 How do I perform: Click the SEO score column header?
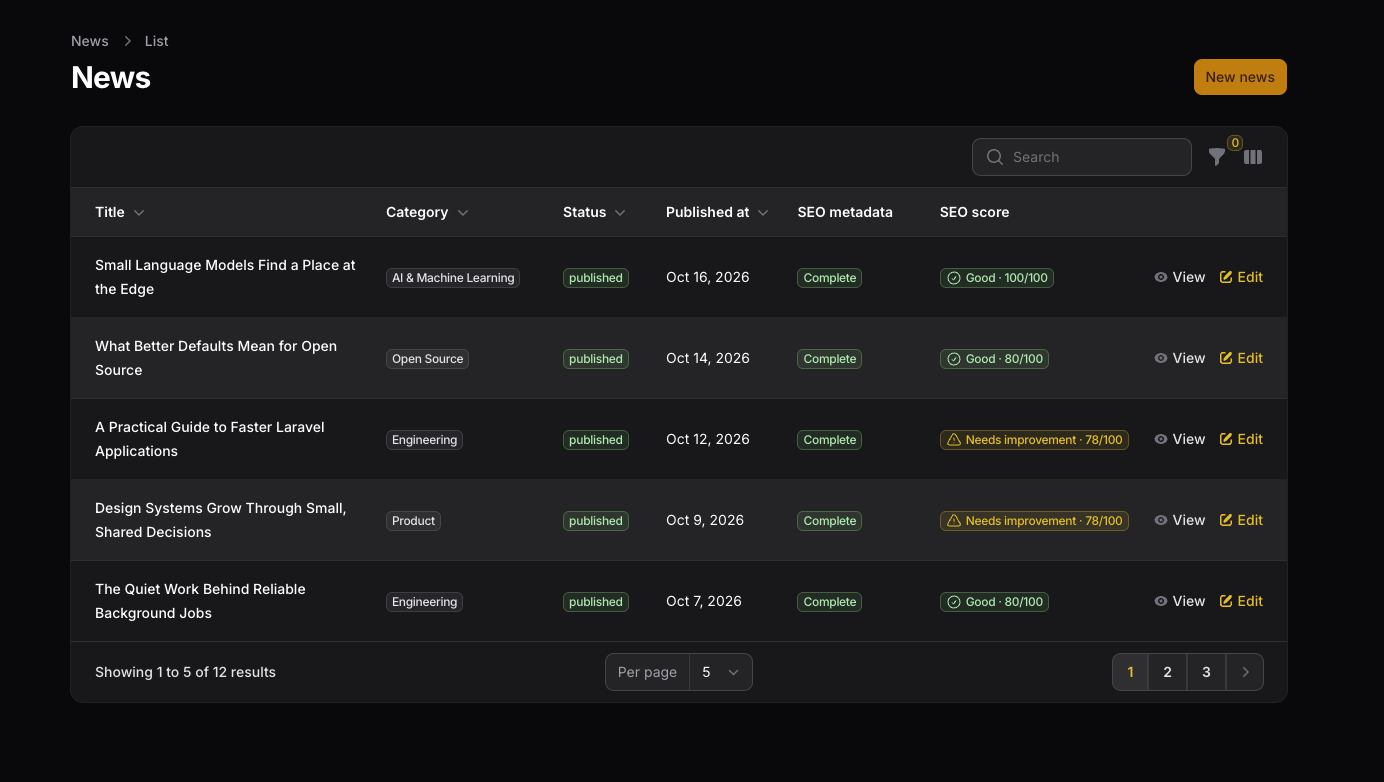click(x=974, y=212)
